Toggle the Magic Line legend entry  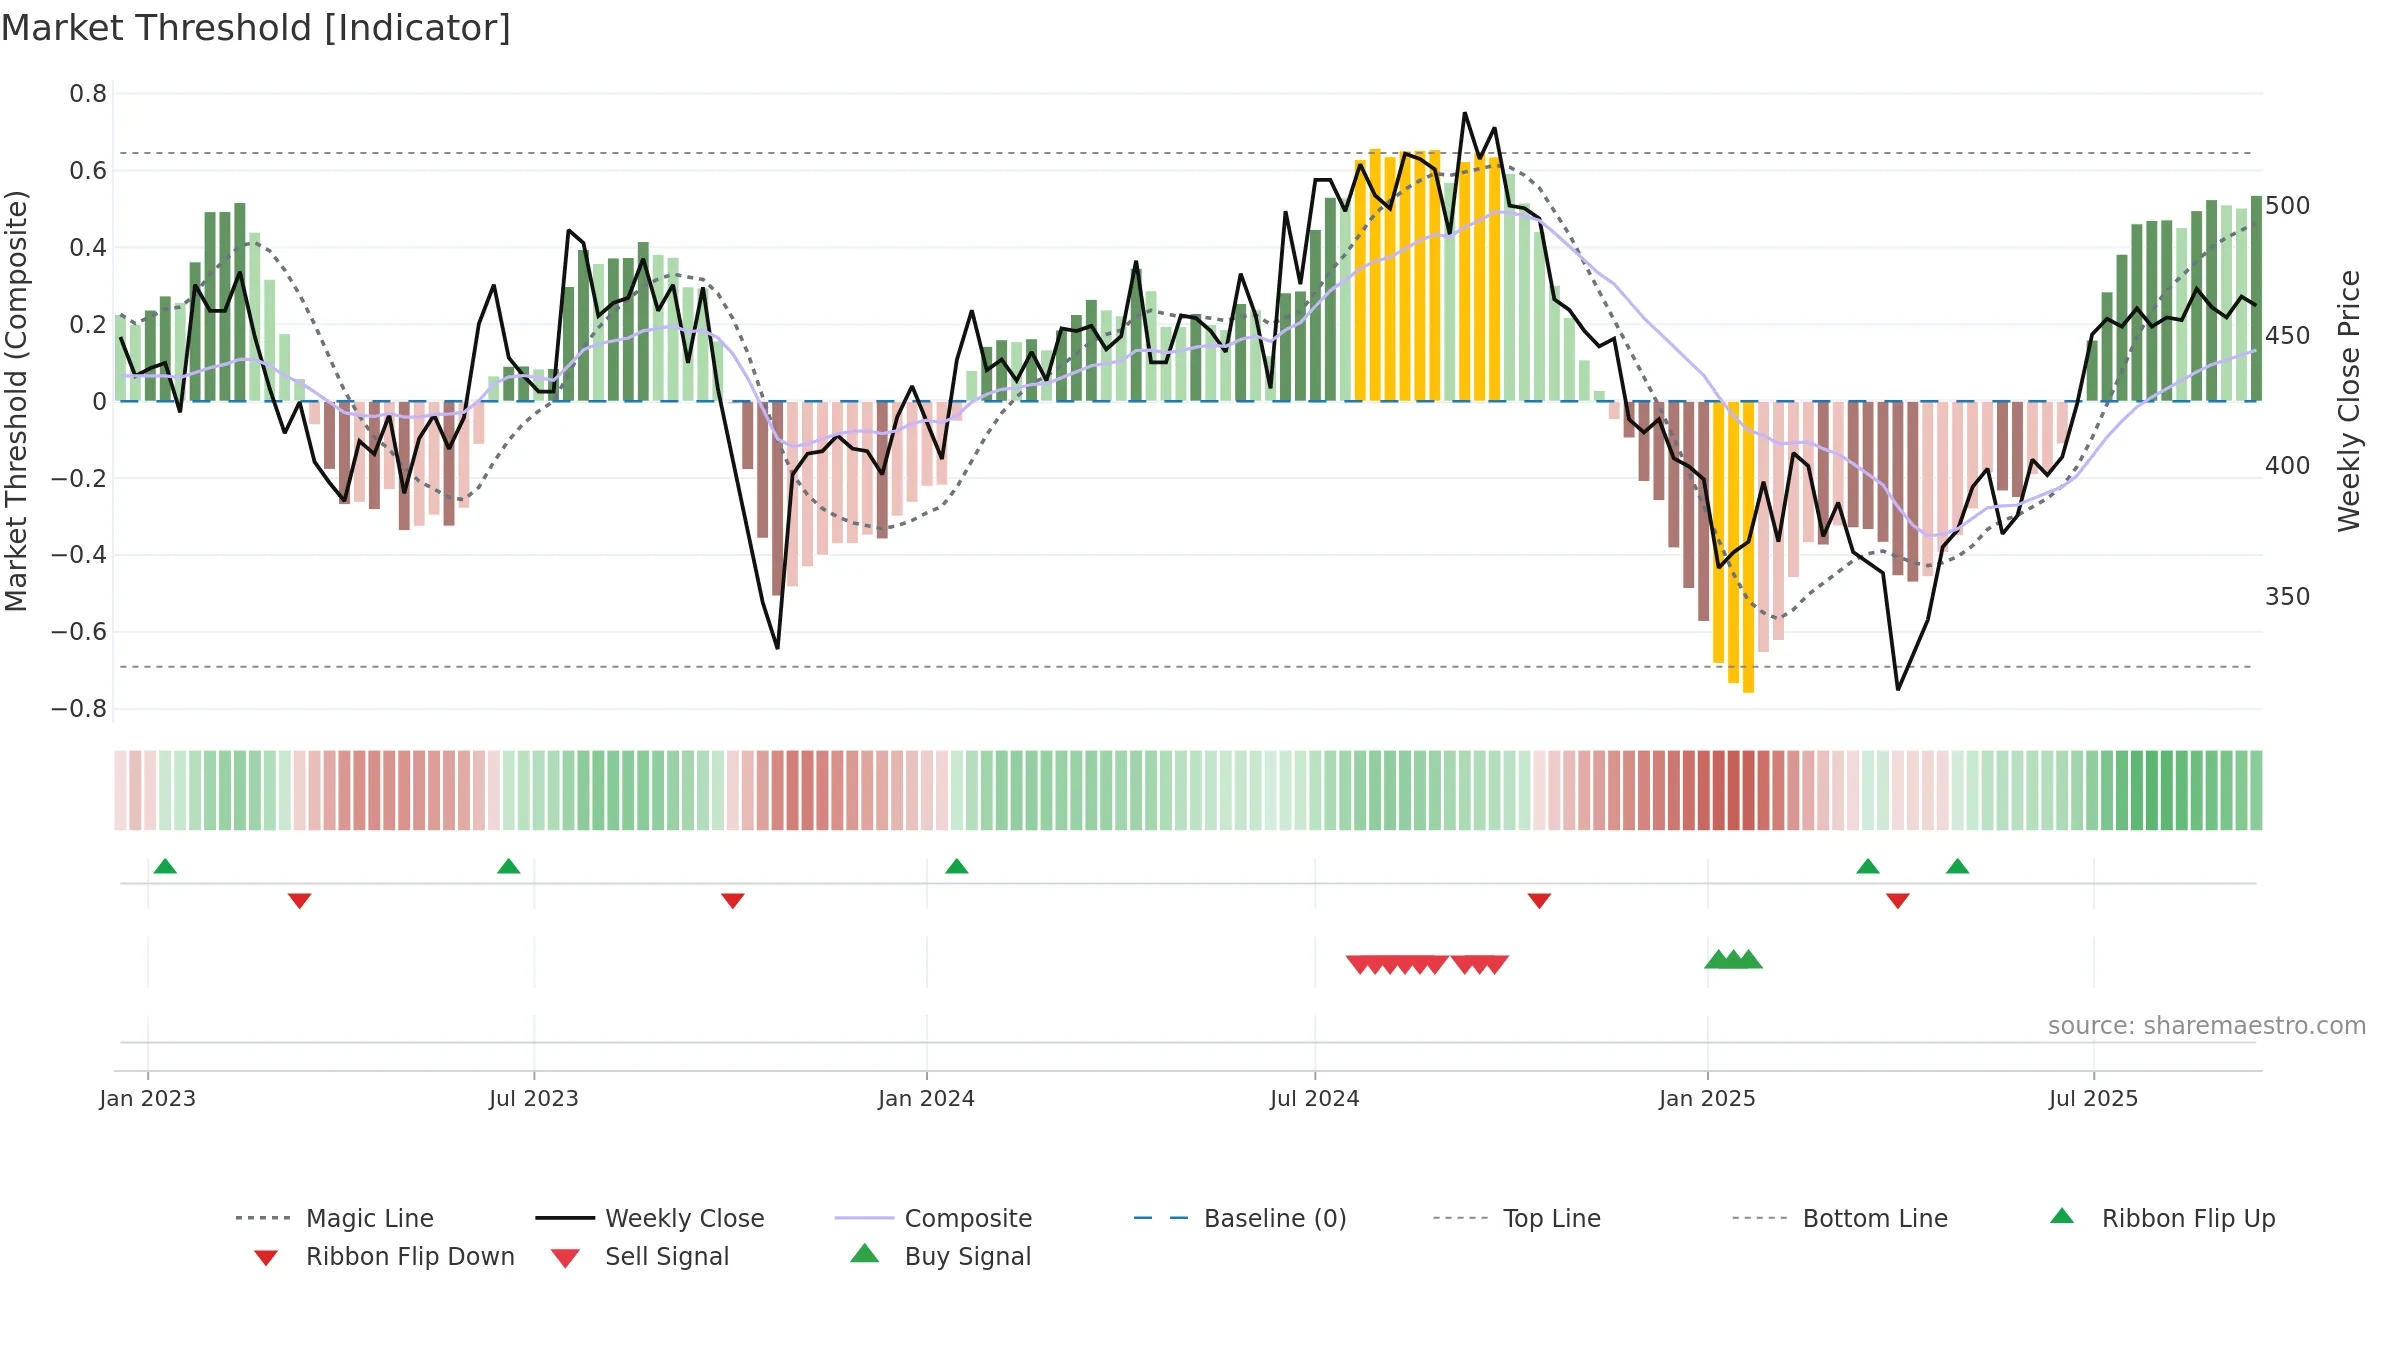[x=334, y=1218]
